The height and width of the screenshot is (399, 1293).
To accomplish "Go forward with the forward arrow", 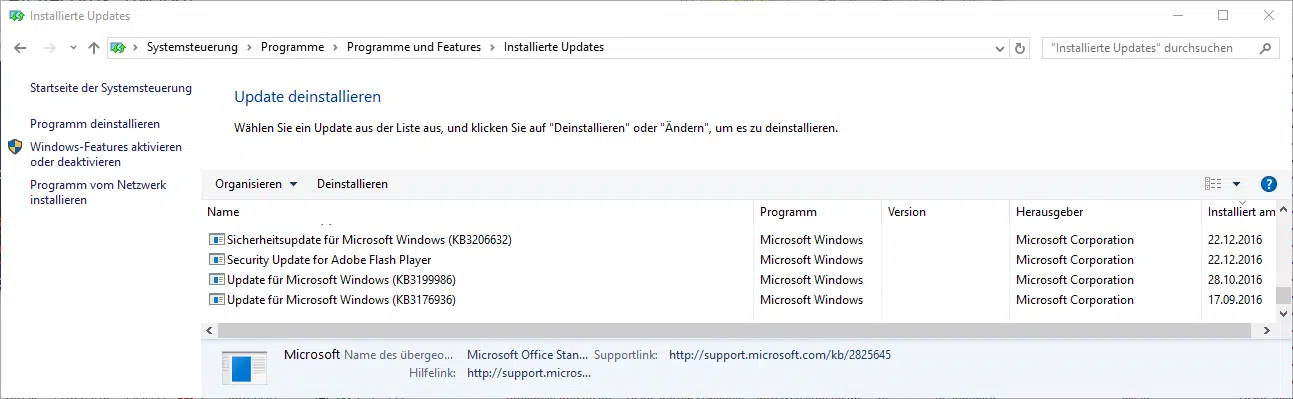I will 50,48.
